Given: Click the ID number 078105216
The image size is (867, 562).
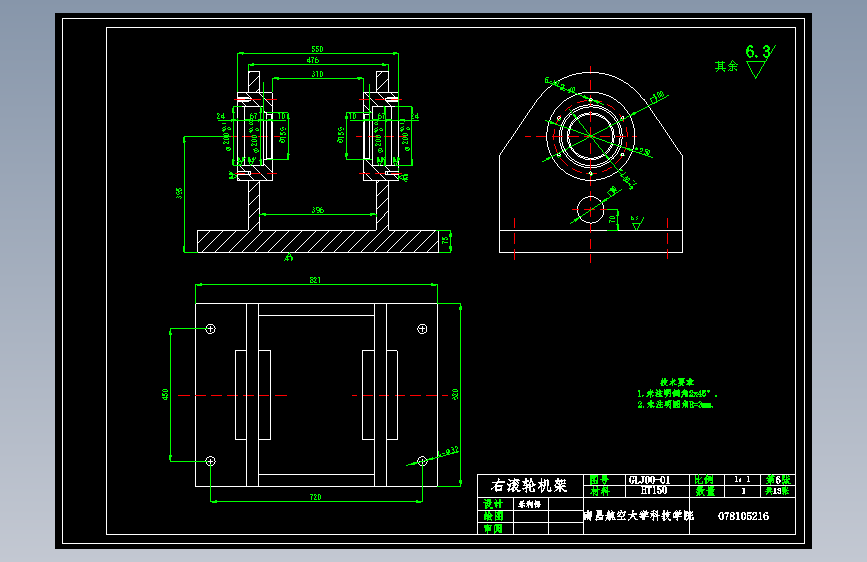Looking at the screenshot, I should 743,516.
